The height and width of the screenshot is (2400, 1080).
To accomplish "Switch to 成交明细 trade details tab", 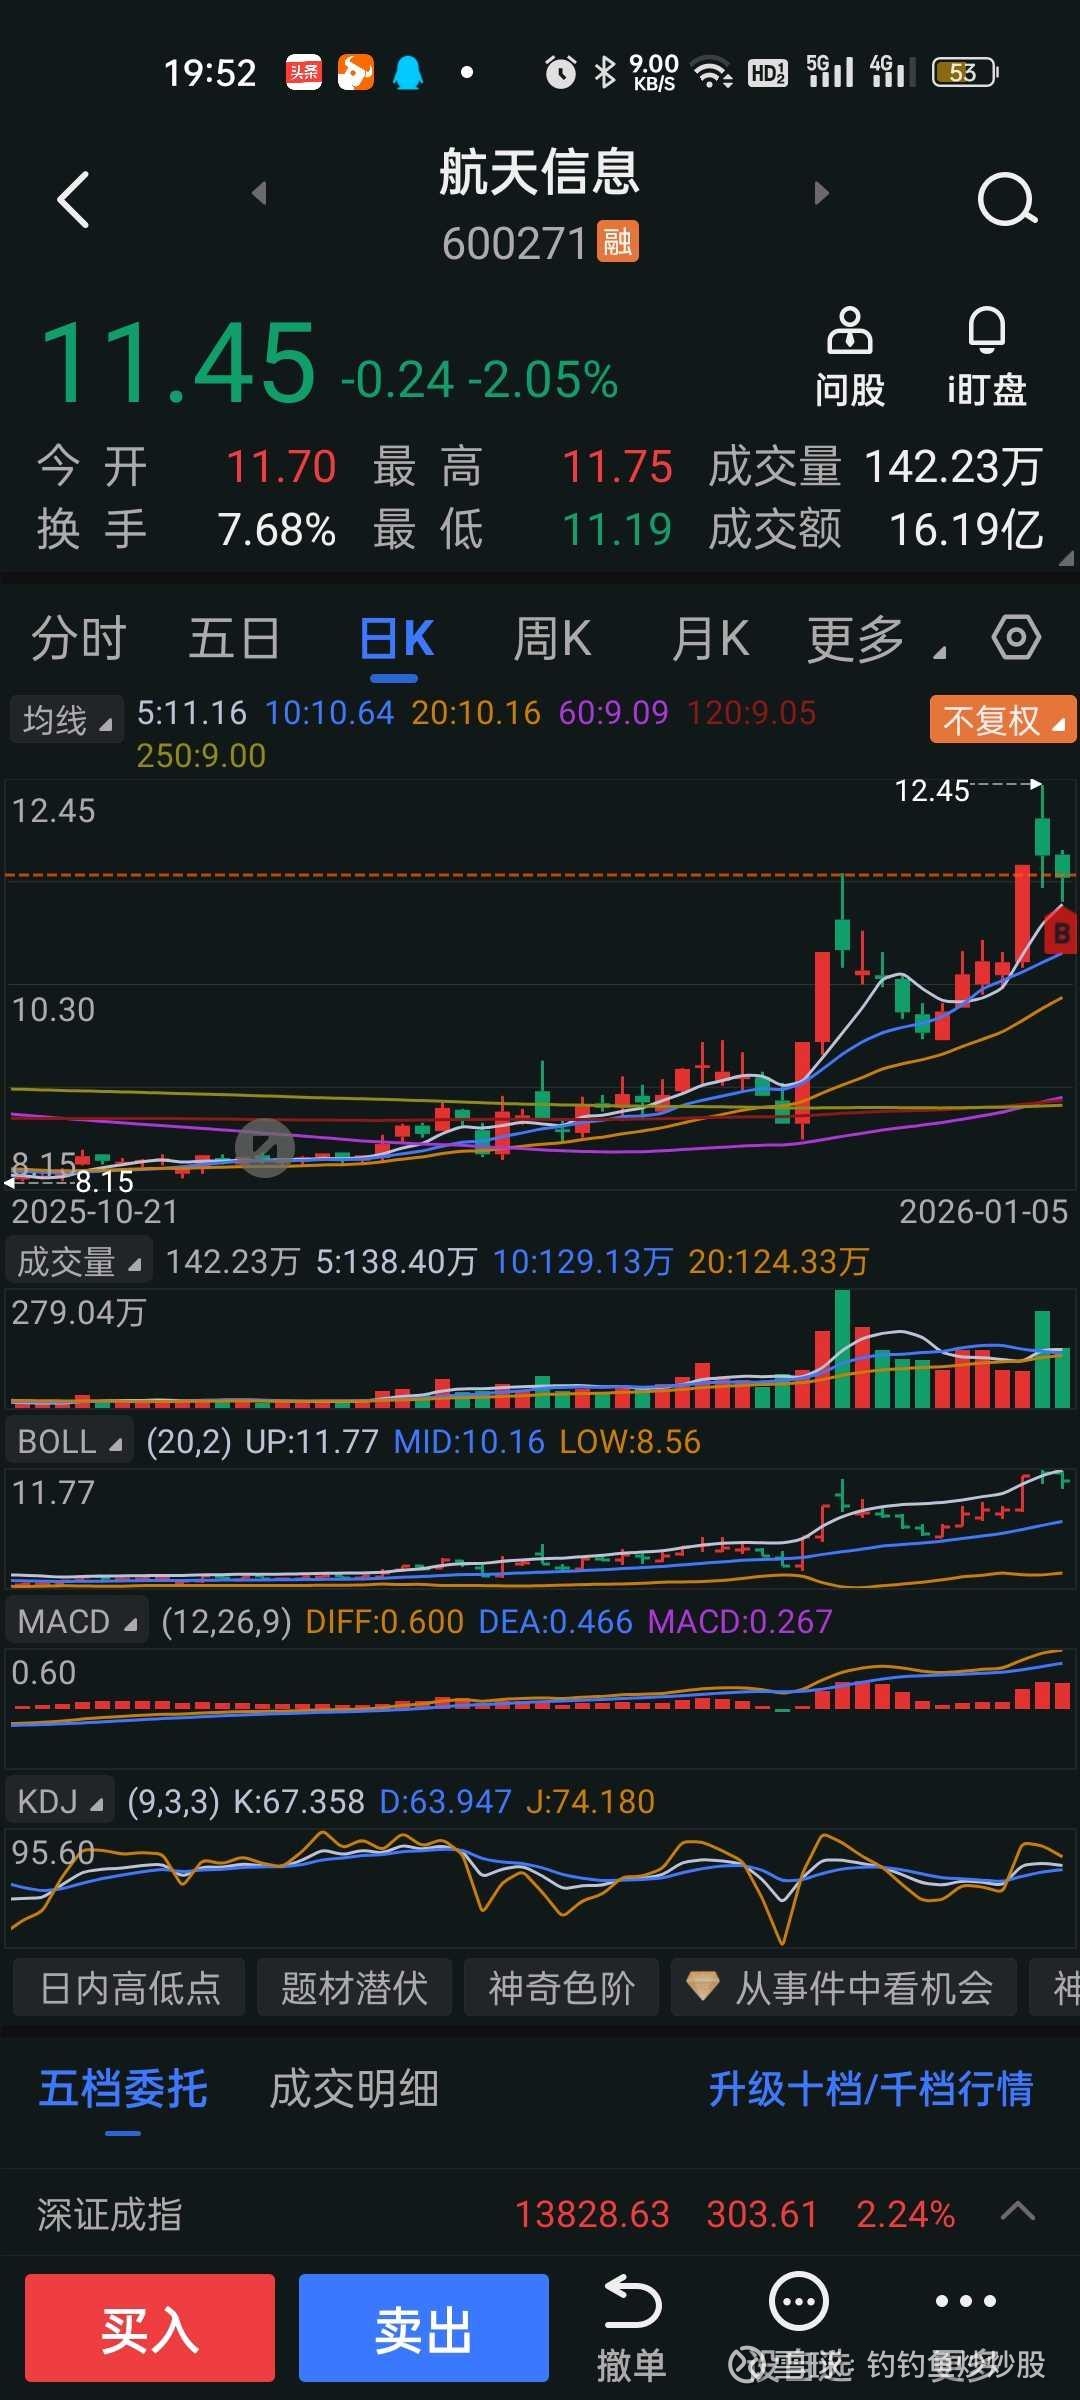I will [x=354, y=2089].
